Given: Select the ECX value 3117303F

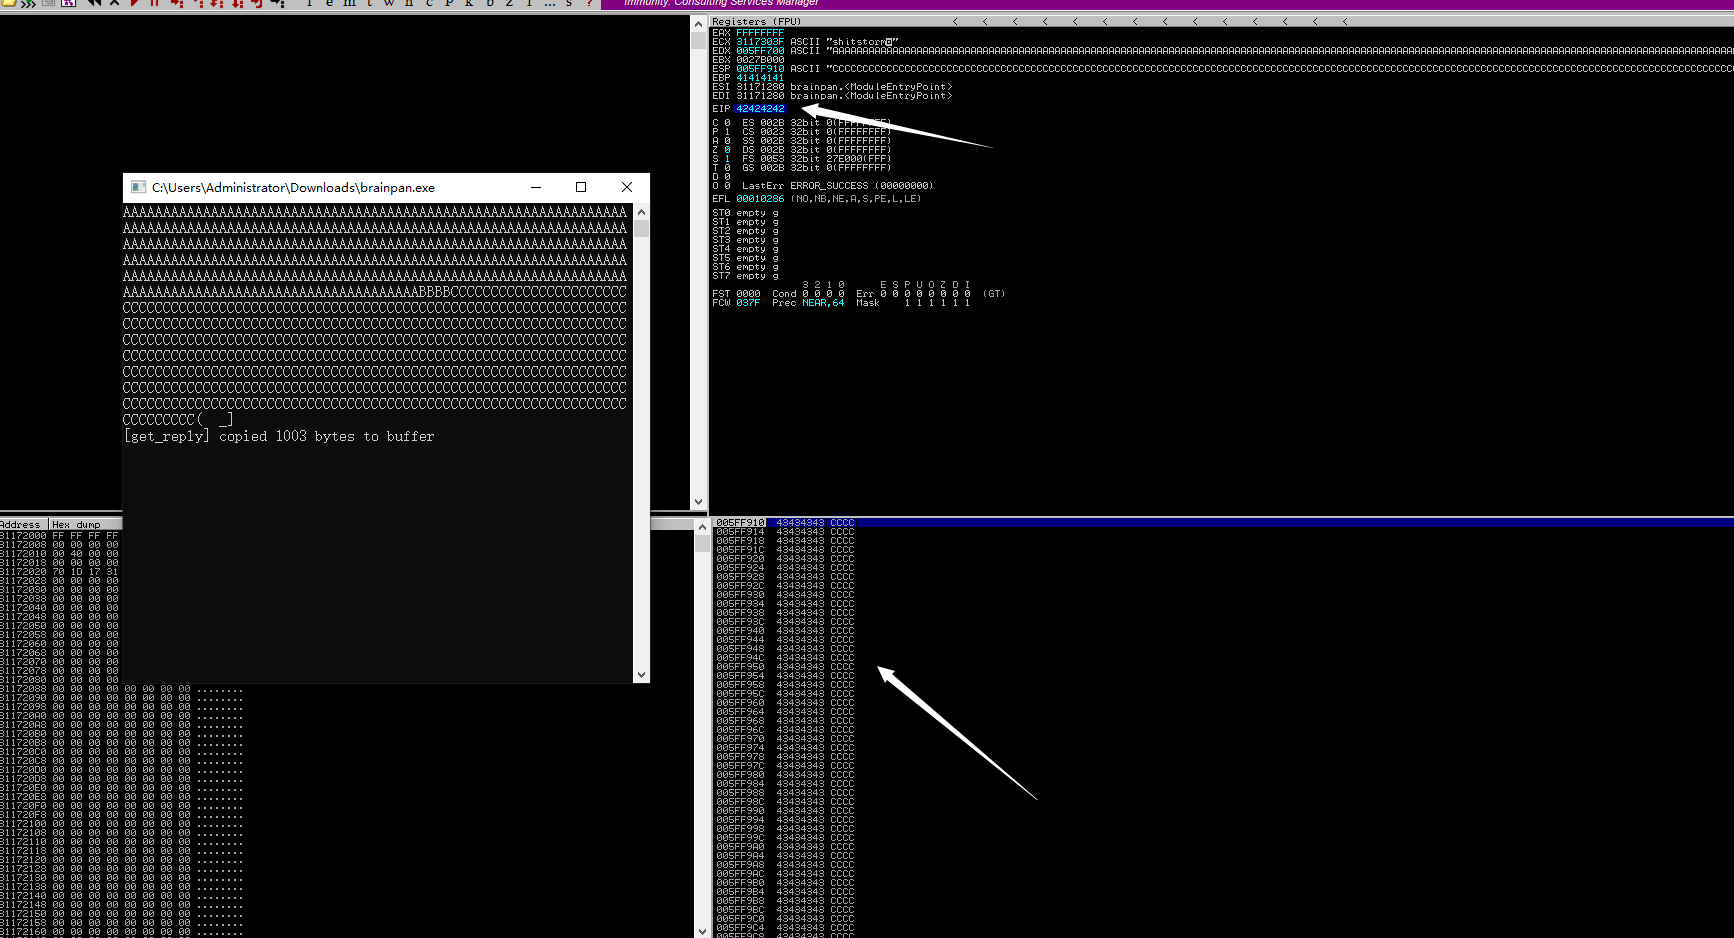Looking at the screenshot, I should pos(760,42).
